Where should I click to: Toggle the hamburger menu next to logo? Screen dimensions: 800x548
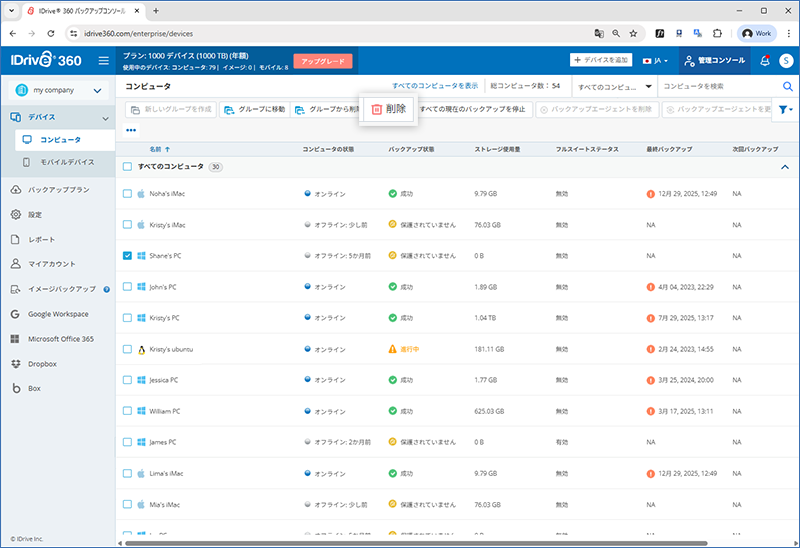(103, 61)
